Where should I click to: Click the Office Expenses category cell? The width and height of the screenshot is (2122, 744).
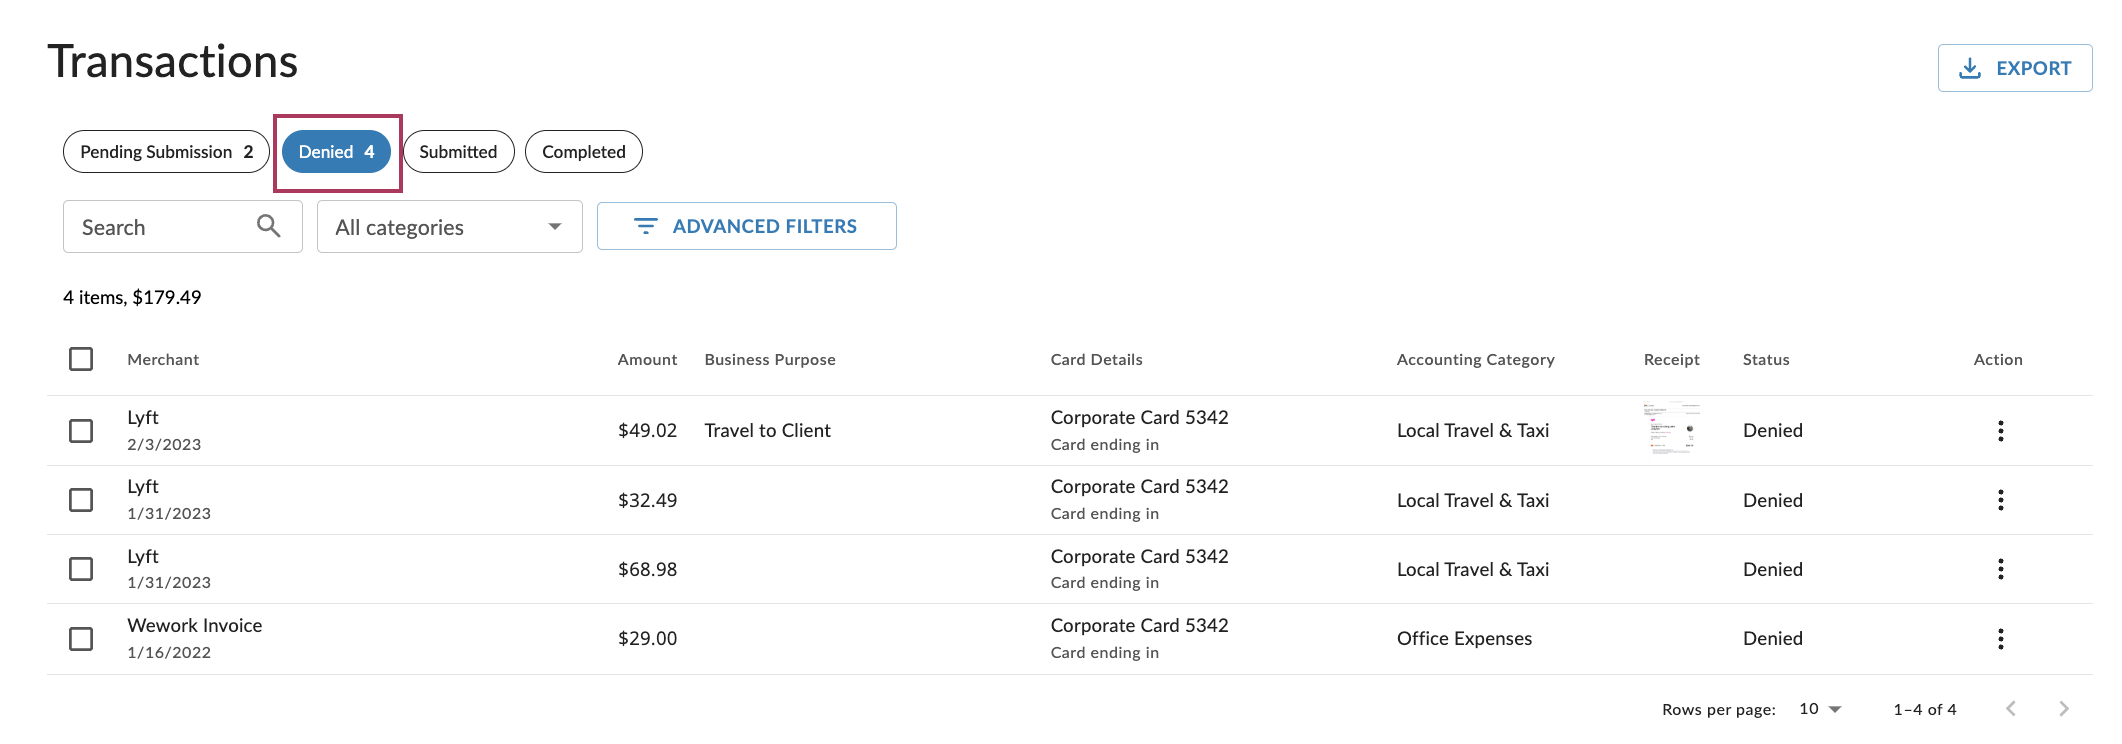click(x=1464, y=639)
